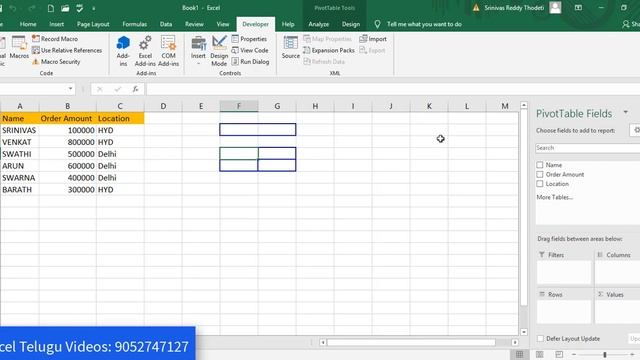Image resolution: width=640 pixels, height=360 pixels.
Task: Click Expansion Packs
Action: point(329,50)
